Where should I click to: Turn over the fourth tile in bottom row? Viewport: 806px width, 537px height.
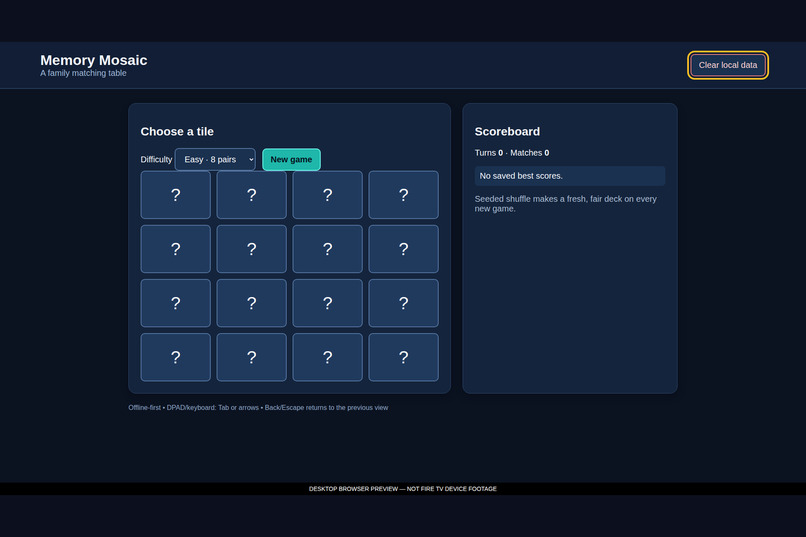(404, 357)
